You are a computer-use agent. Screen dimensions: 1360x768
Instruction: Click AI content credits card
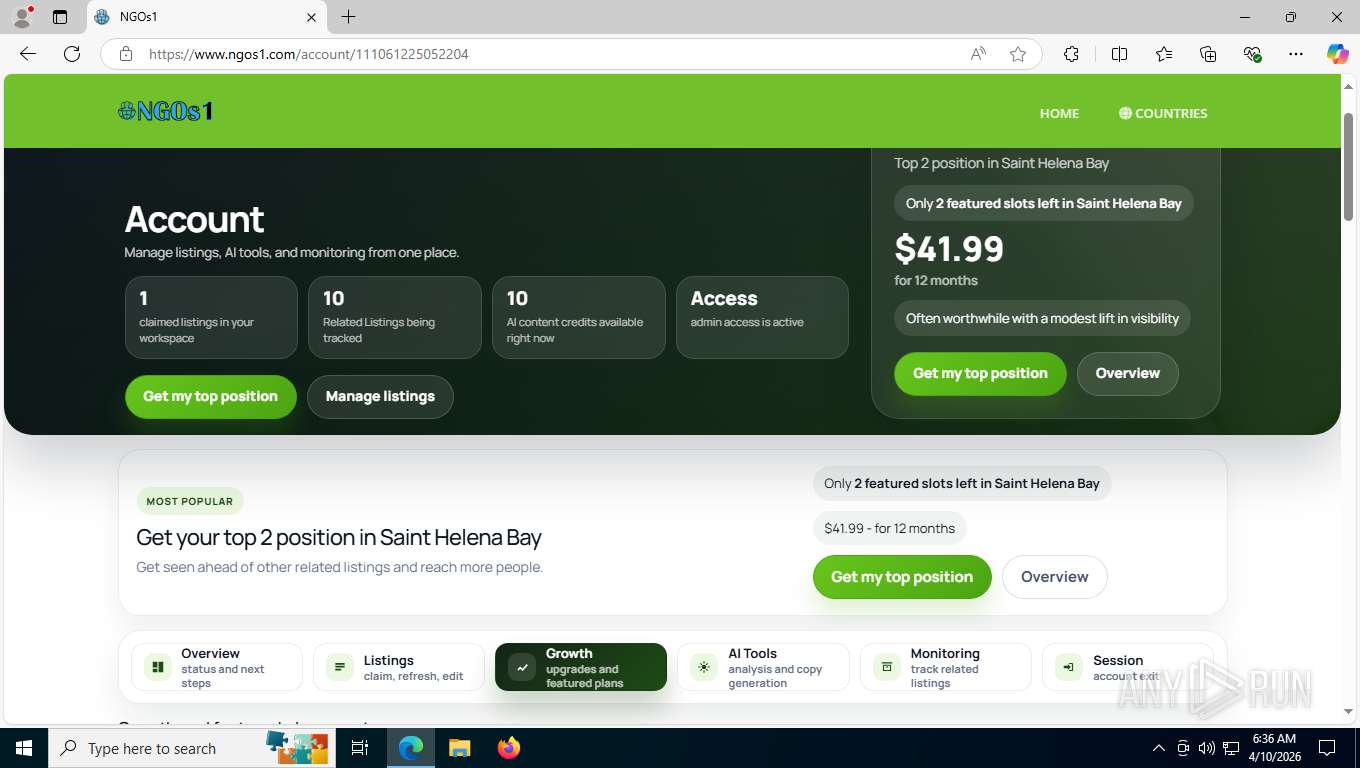[x=579, y=317]
